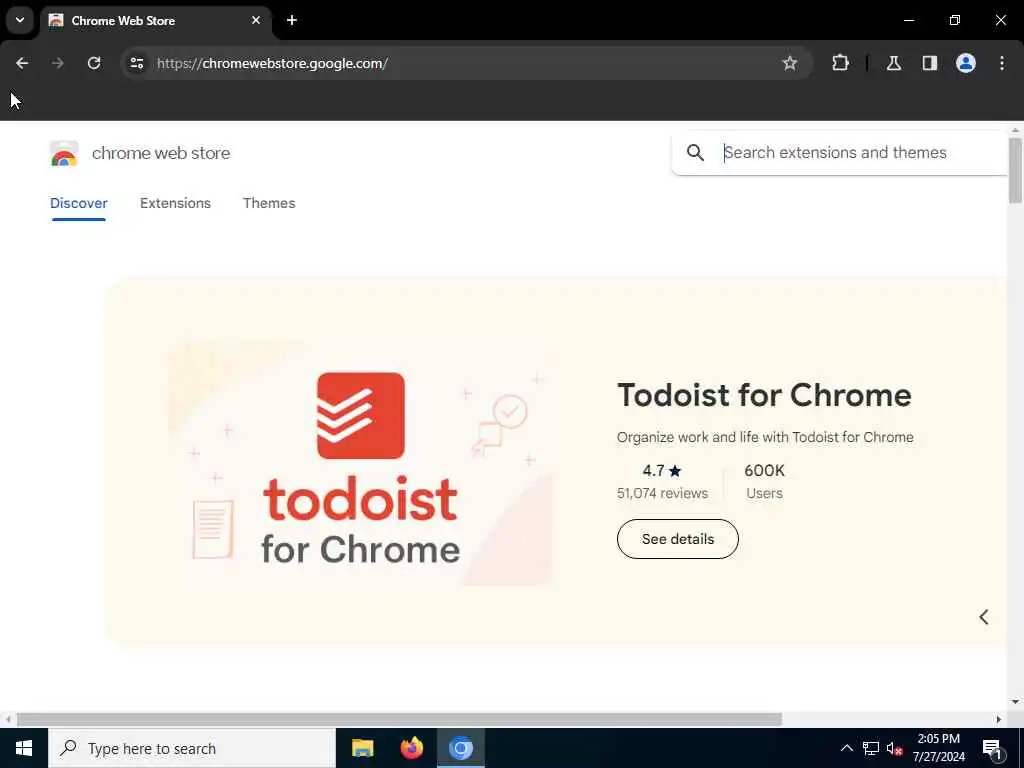Click the Todoist red logo icon

tap(360, 416)
